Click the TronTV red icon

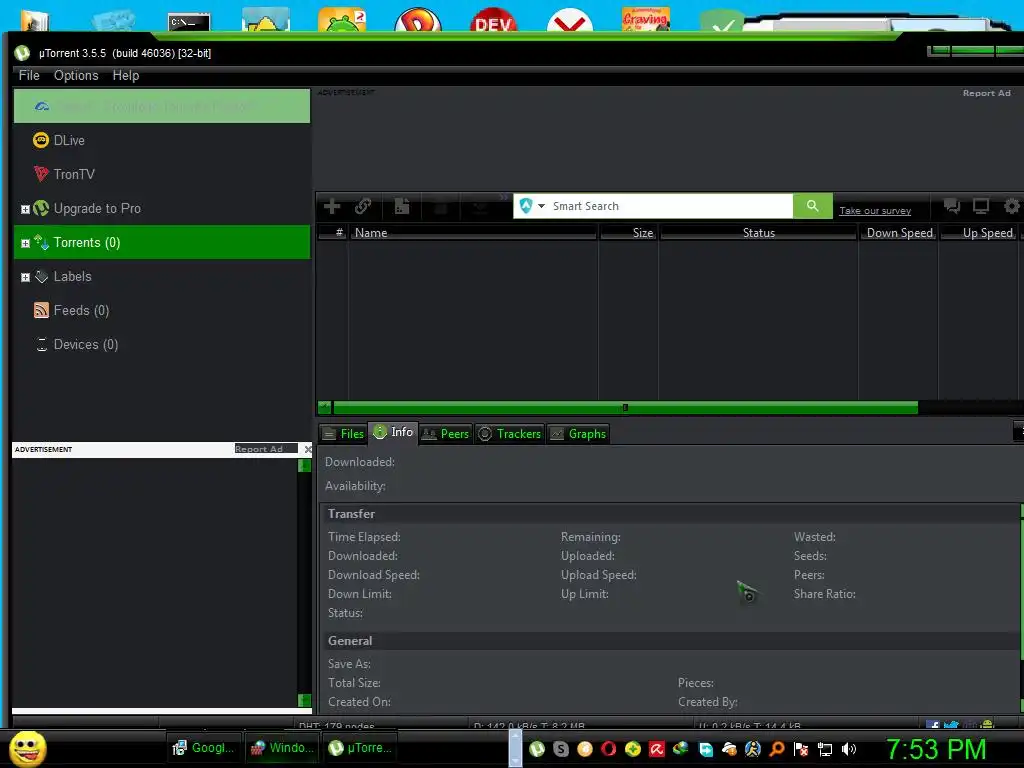41,174
